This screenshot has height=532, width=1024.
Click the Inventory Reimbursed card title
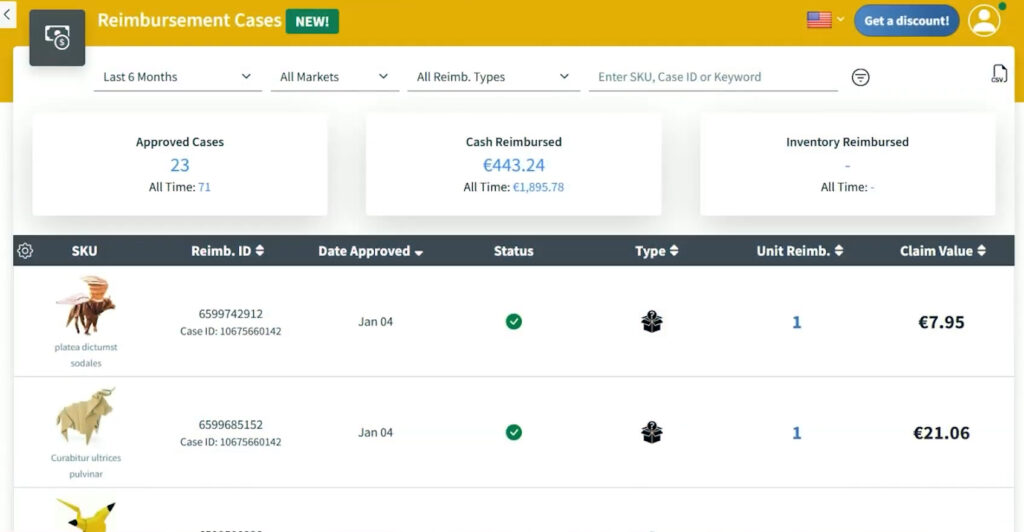click(x=847, y=142)
